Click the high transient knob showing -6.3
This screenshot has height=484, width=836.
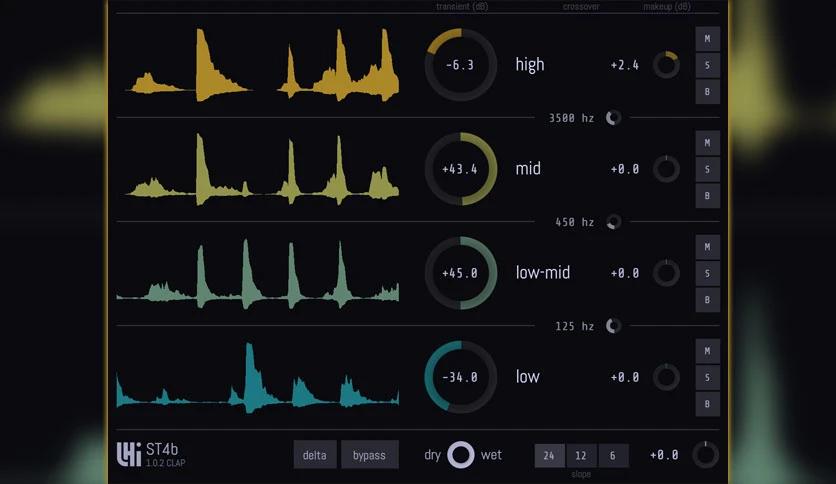[x=461, y=65]
